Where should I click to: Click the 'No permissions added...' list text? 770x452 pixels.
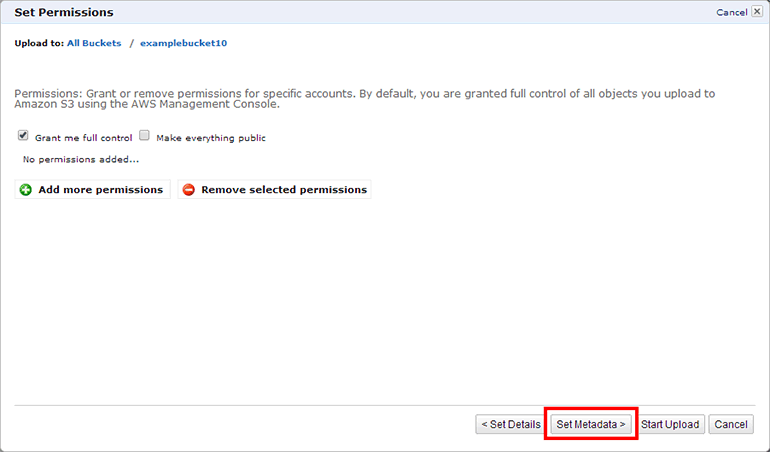point(80,159)
